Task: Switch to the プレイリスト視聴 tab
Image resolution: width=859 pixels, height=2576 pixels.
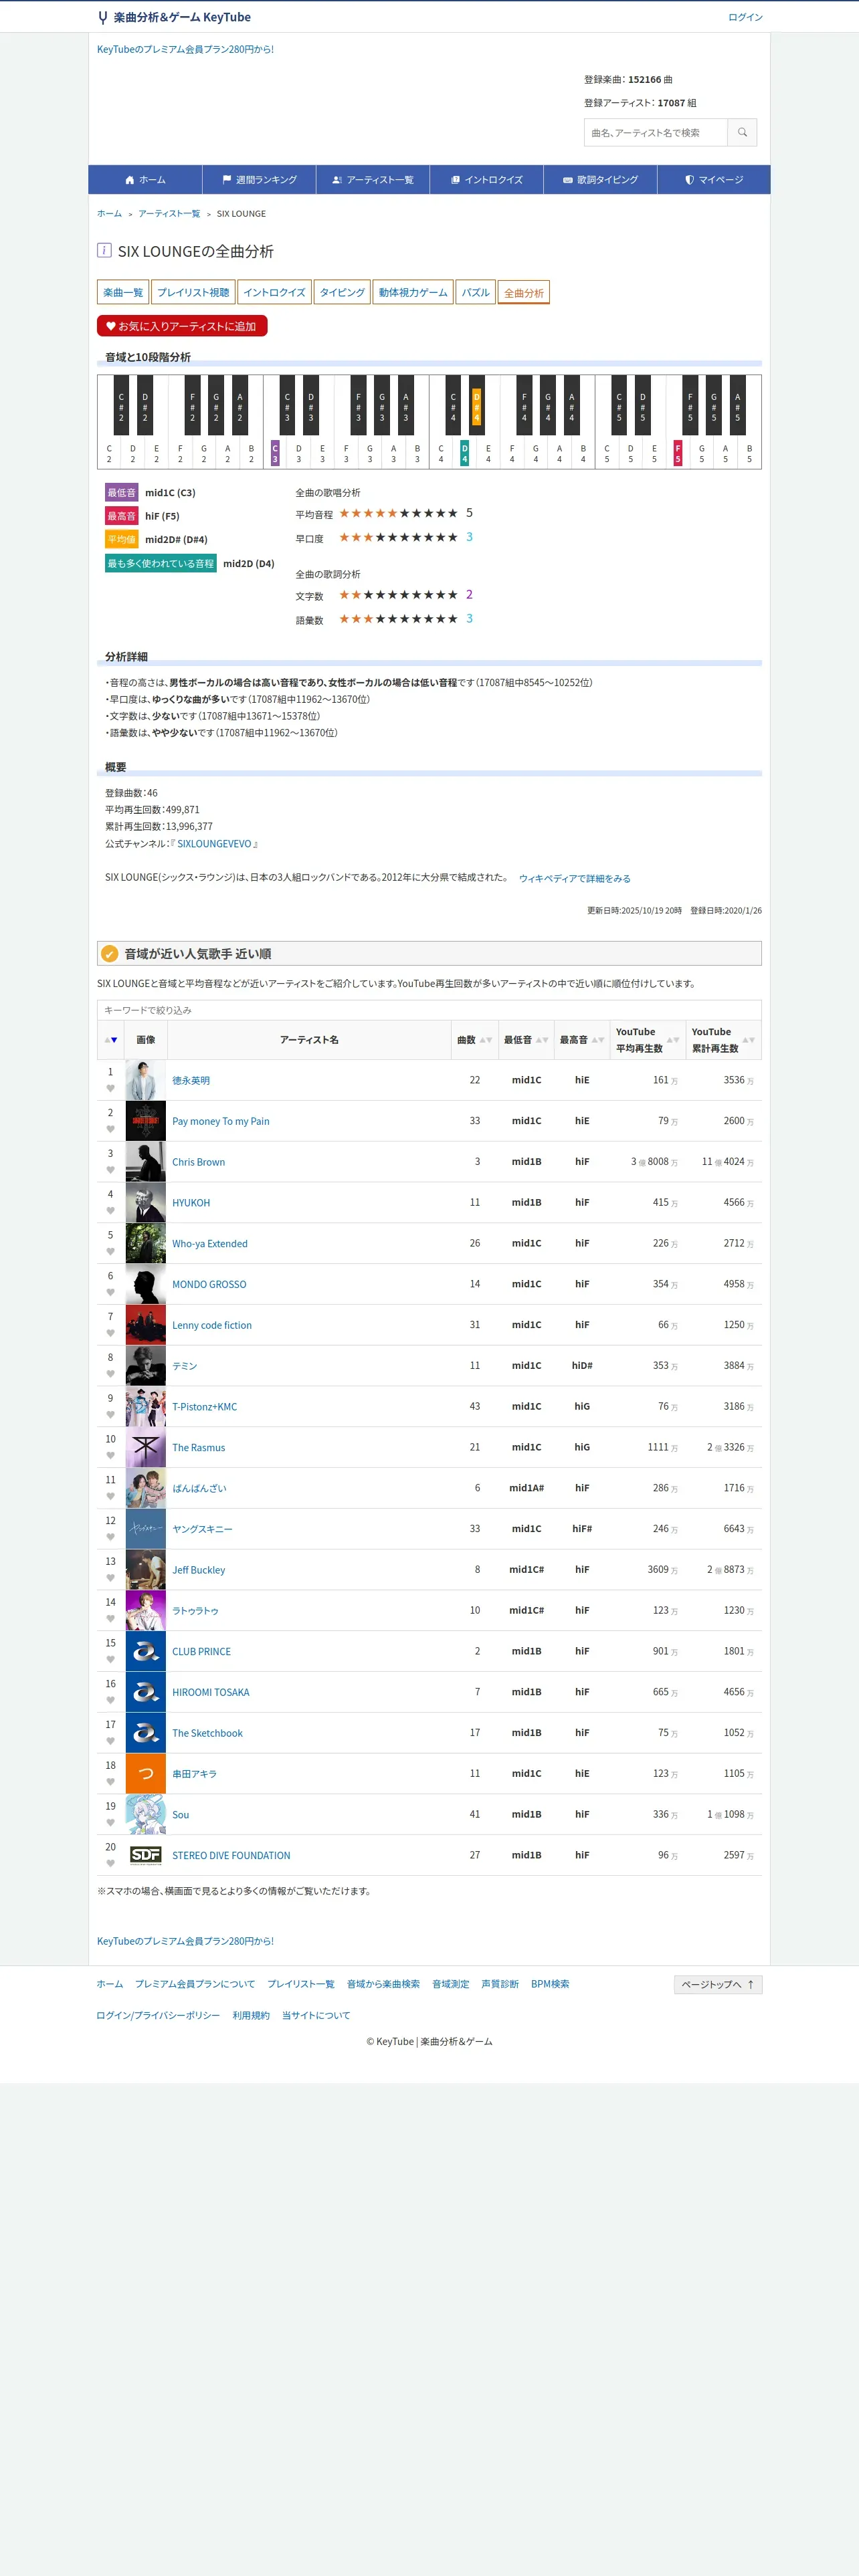Action: 193,292
